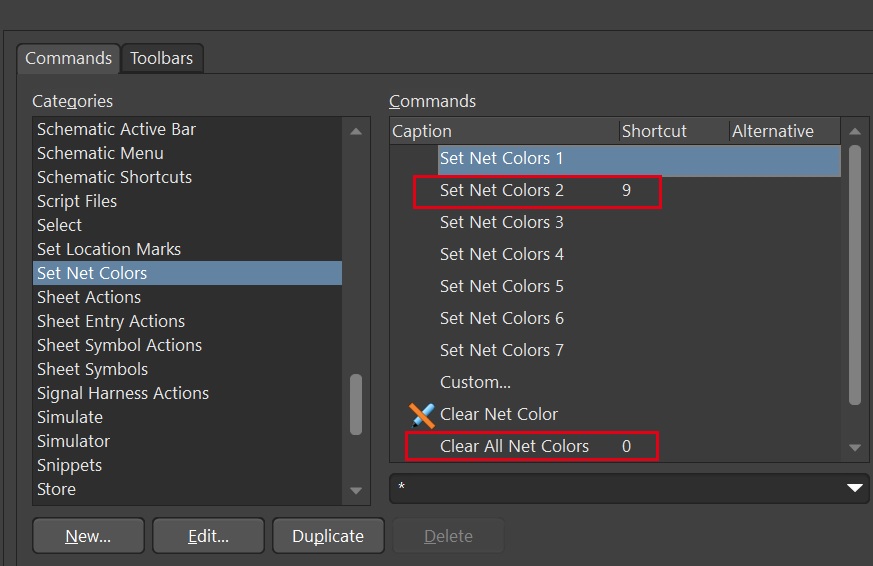The width and height of the screenshot is (873, 566).
Task: Switch to the Commands tab
Action: 68,58
